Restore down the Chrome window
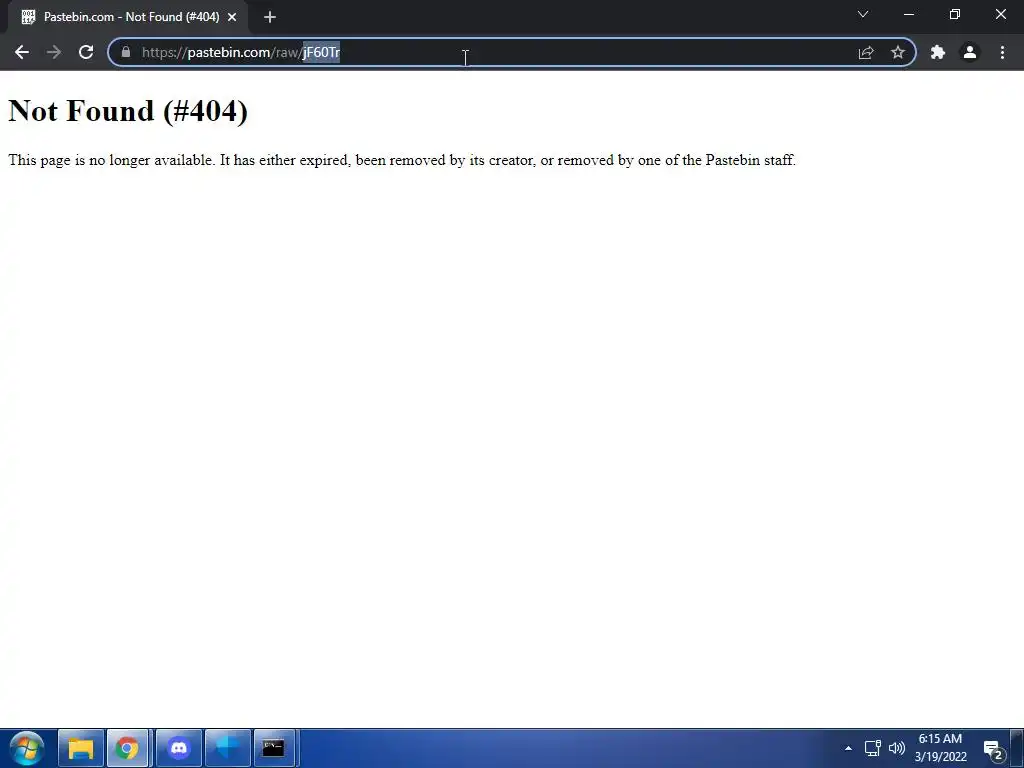This screenshot has width=1024, height=768. [x=955, y=14]
